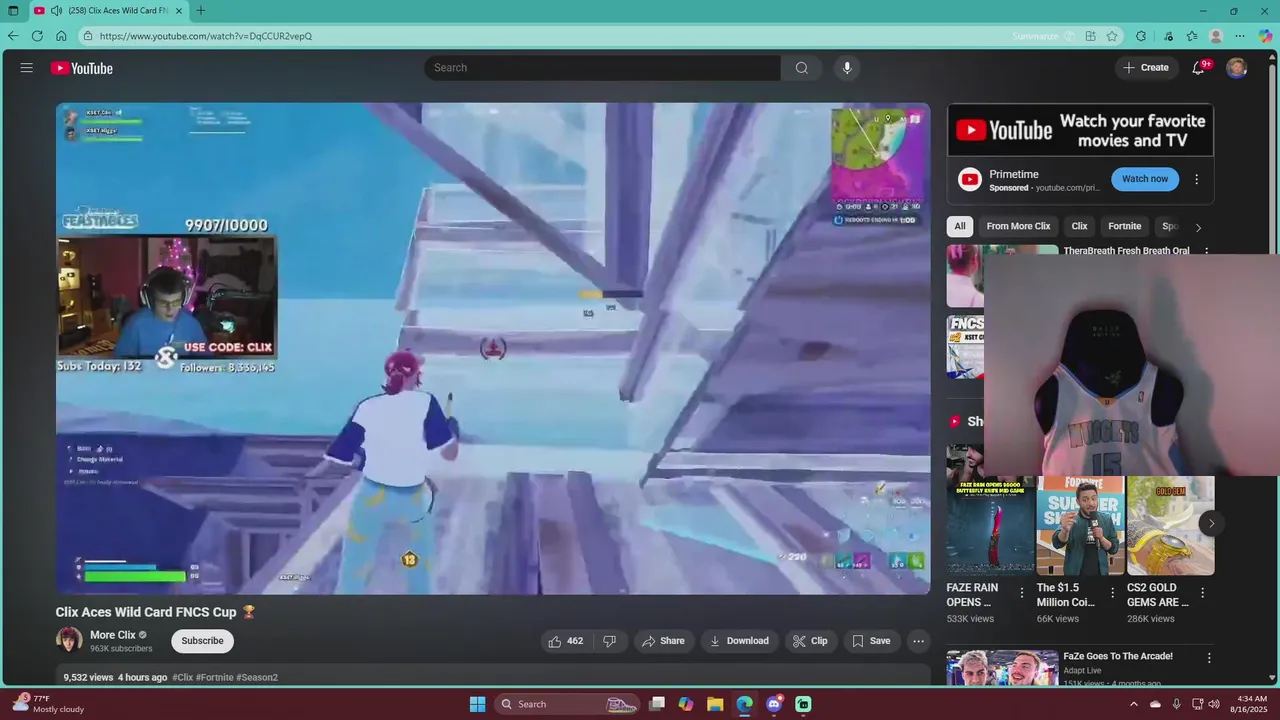Select the Fortnite filter chip

[1124, 226]
